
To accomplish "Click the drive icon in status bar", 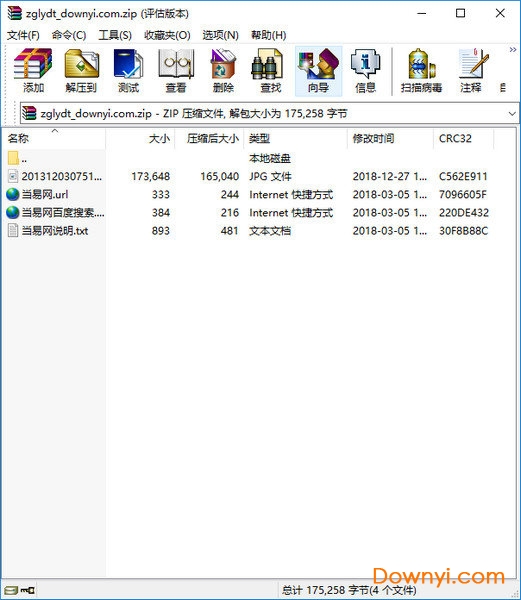I will tap(11, 590).
